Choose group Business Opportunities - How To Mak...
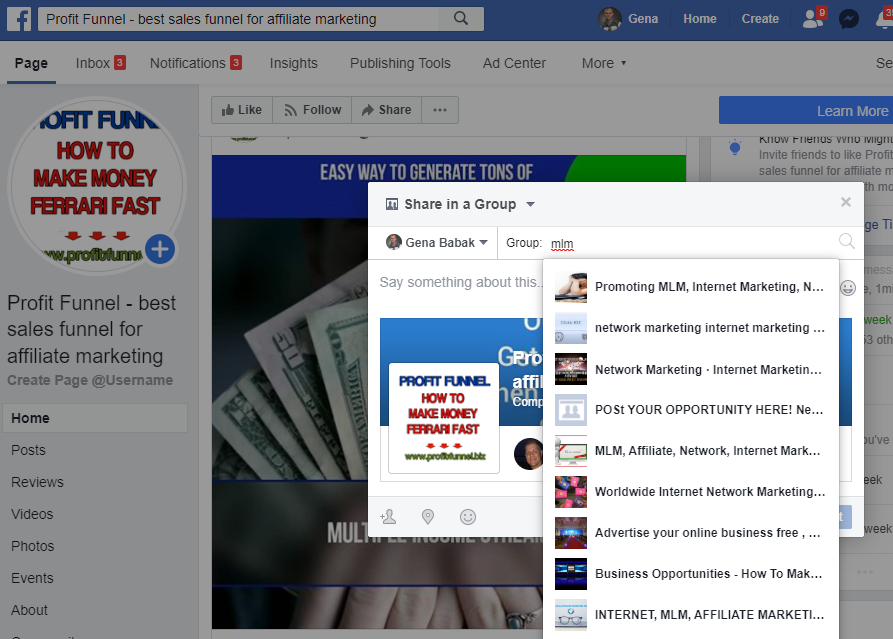 pos(691,574)
